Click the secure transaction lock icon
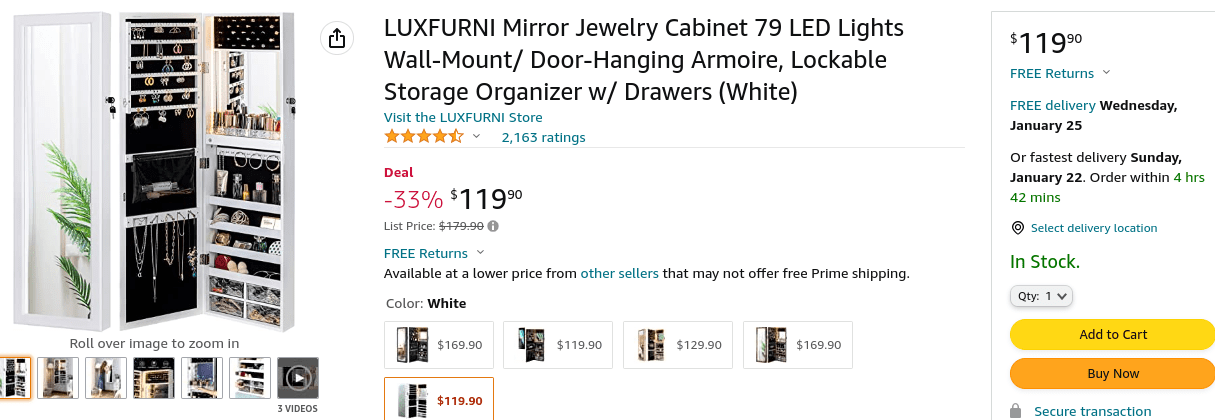Screen dimensions: 1215x420 coord(1016,410)
